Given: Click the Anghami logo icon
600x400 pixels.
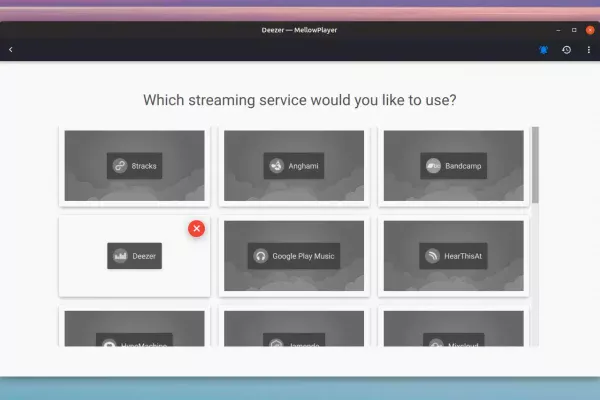Looking at the screenshot, I should pyautogui.click(x=276, y=166).
